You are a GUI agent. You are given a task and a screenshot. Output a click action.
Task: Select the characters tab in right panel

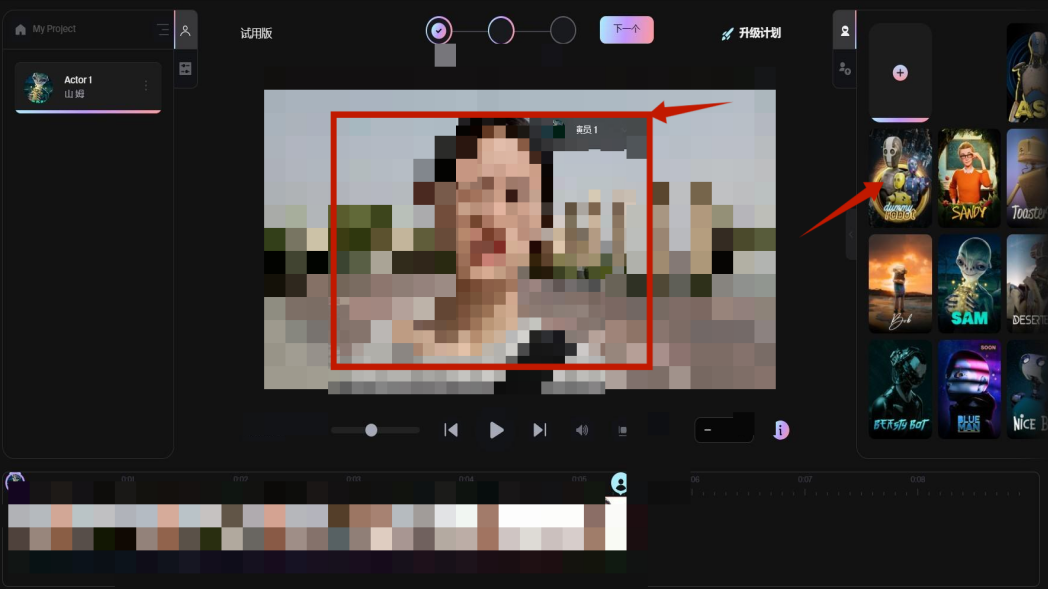point(845,31)
